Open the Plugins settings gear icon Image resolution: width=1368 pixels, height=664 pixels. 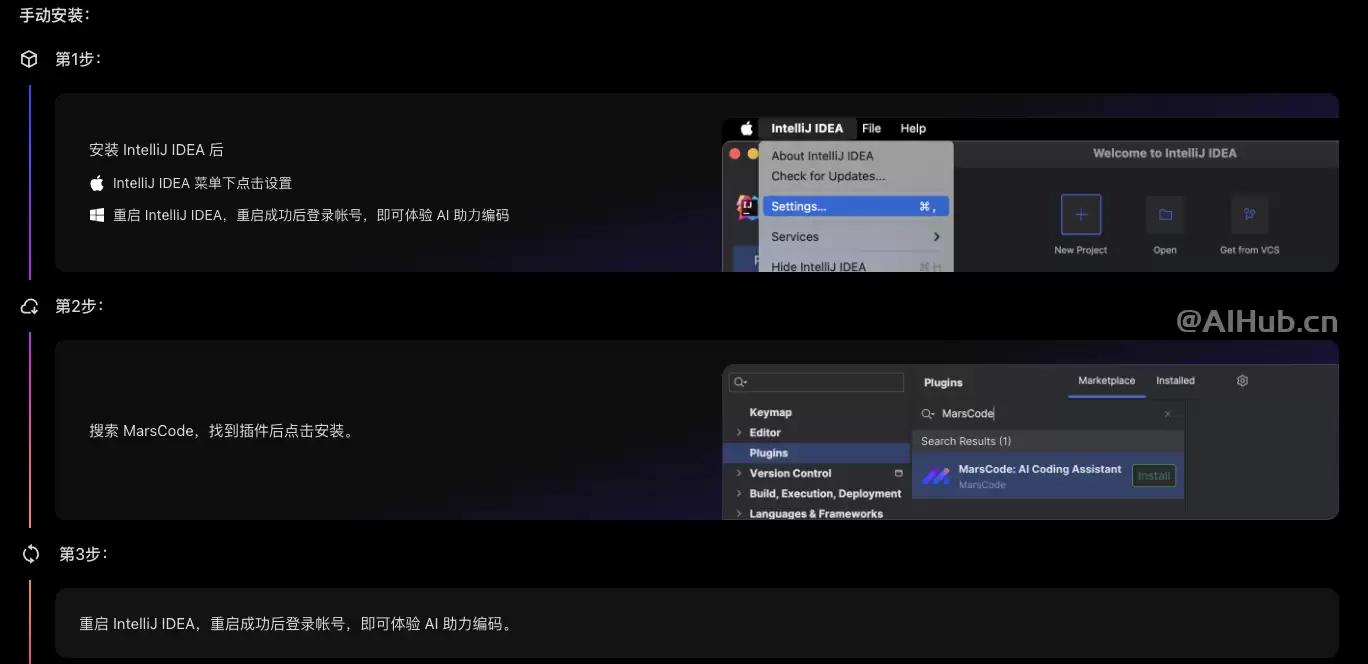pyautogui.click(x=1242, y=381)
